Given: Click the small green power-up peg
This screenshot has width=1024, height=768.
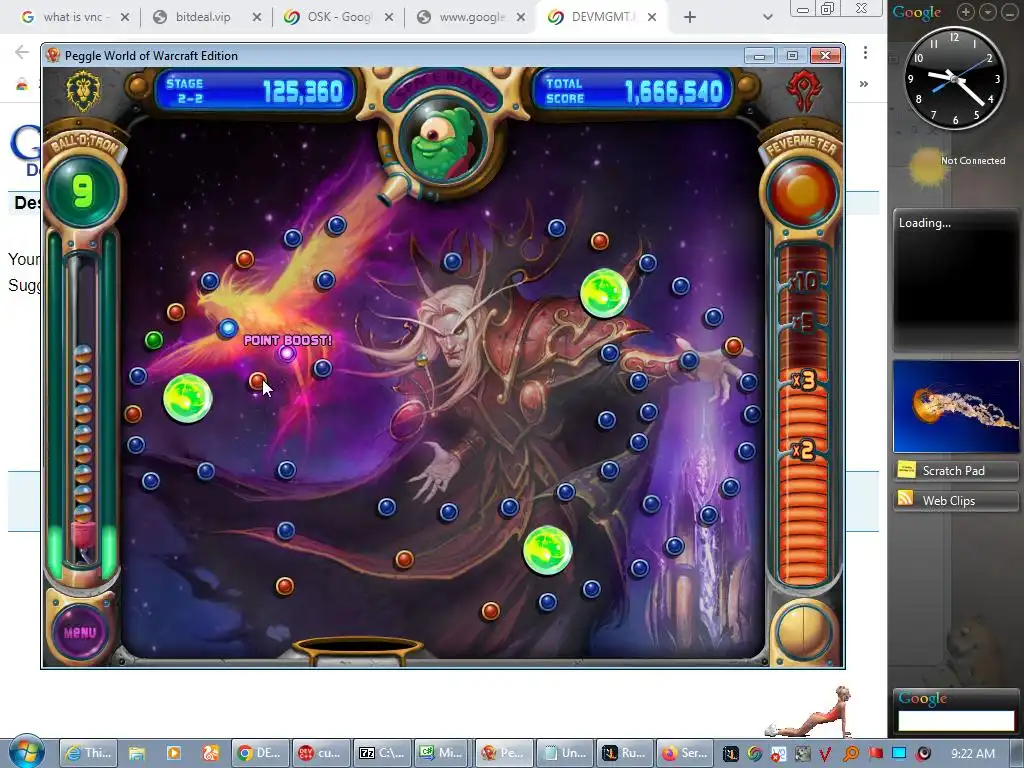Looking at the screenshot, I should pos(153,340).
